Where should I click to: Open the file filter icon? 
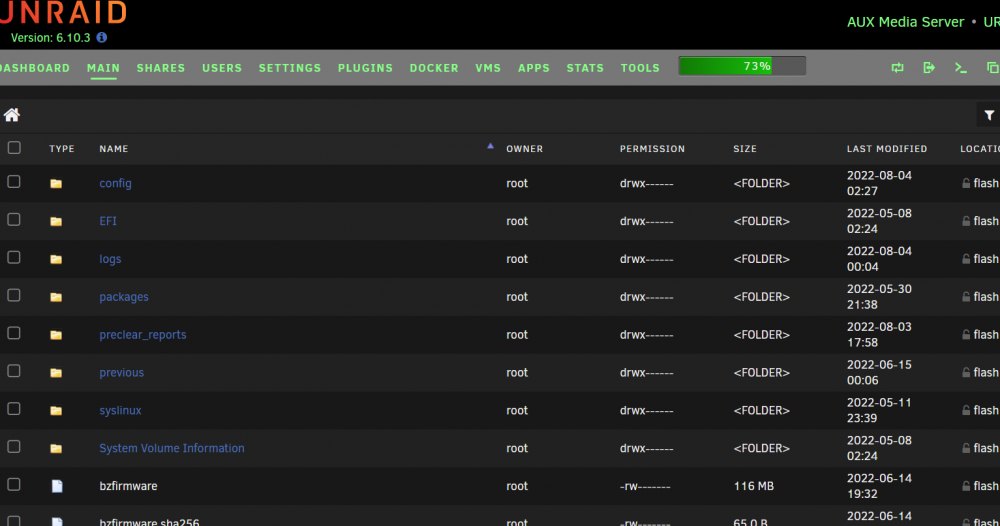click(x=989, y=115)
